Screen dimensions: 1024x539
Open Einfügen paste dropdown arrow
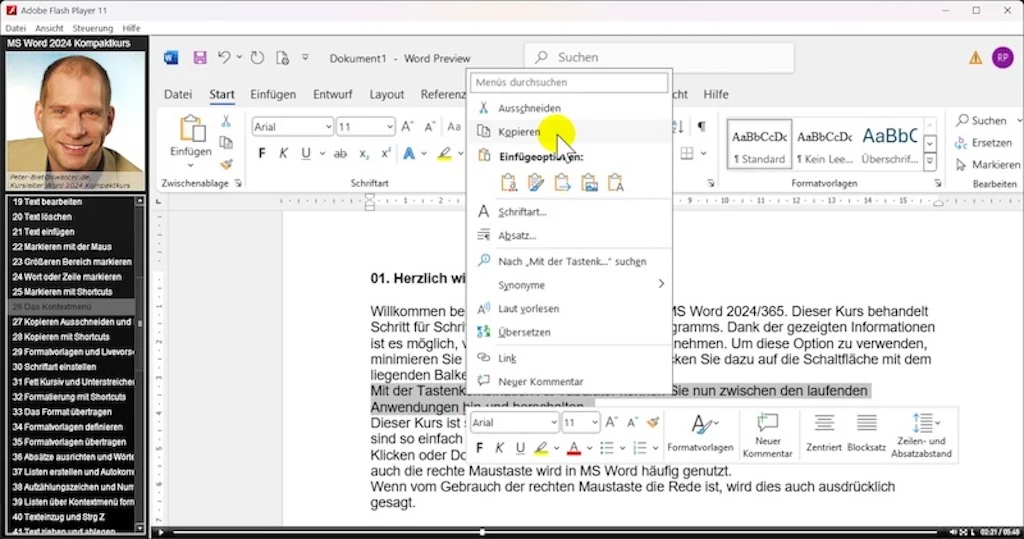pyautogui.click(x=191, y=166)
